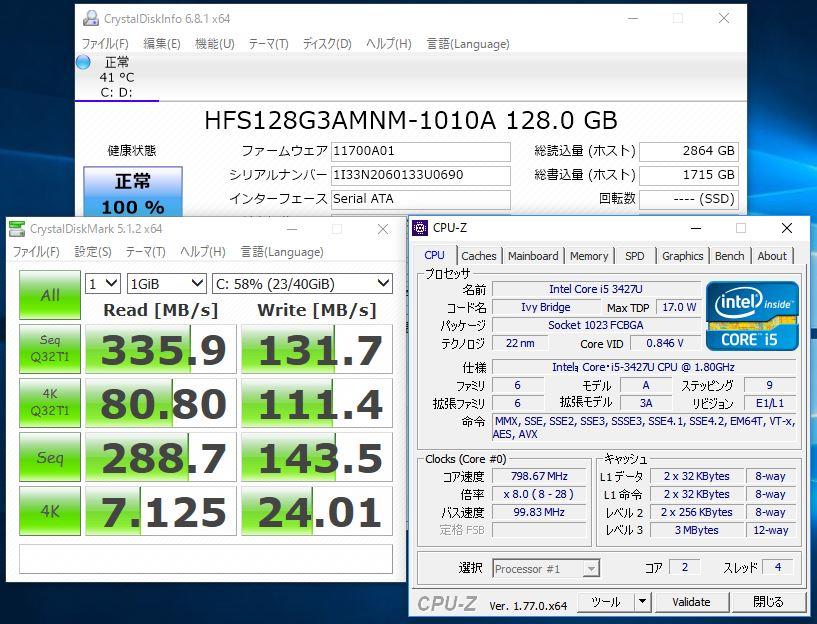Click the total host reads value 2864 GB
This screenshot has width=817, height=624.
(689, 151)
